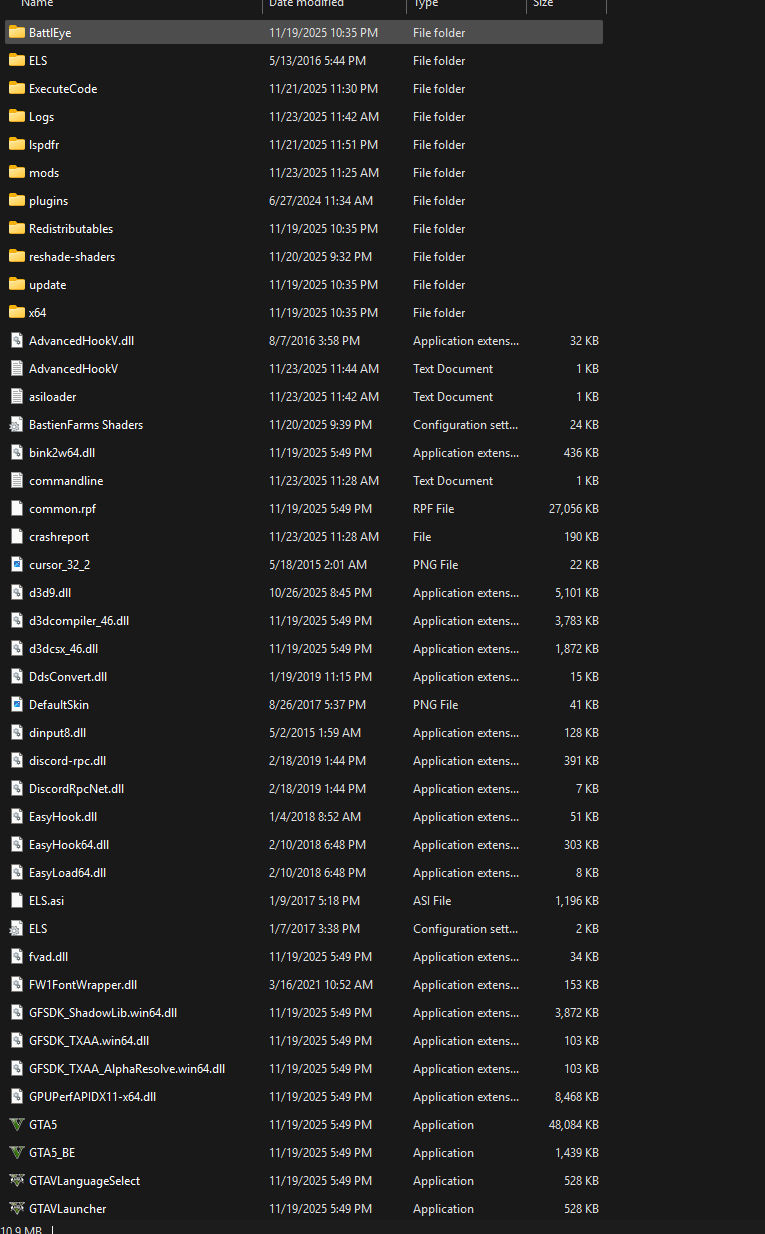Select the discord-rpc.dll file name

tap(67, 761)
